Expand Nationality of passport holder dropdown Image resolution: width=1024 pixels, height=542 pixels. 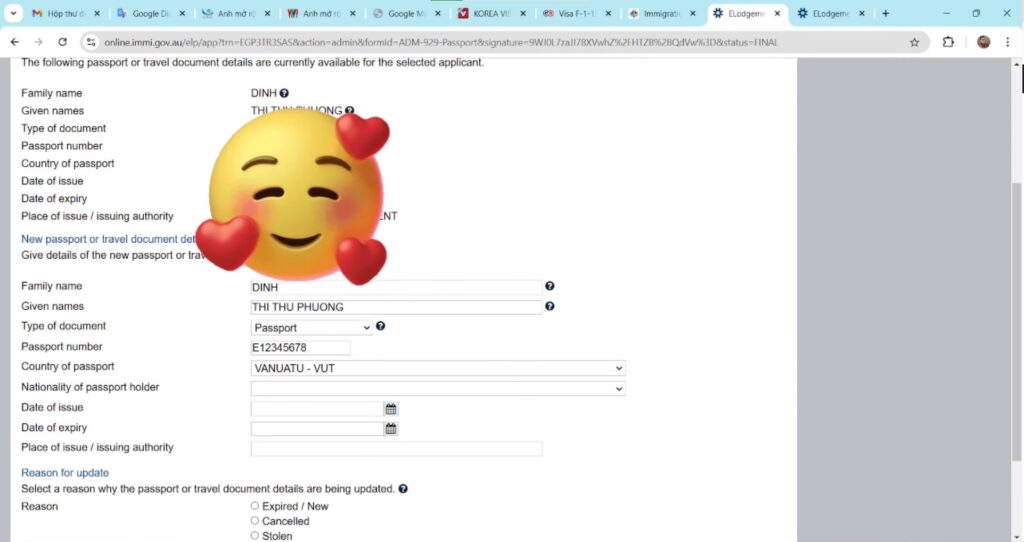[437, 388]
